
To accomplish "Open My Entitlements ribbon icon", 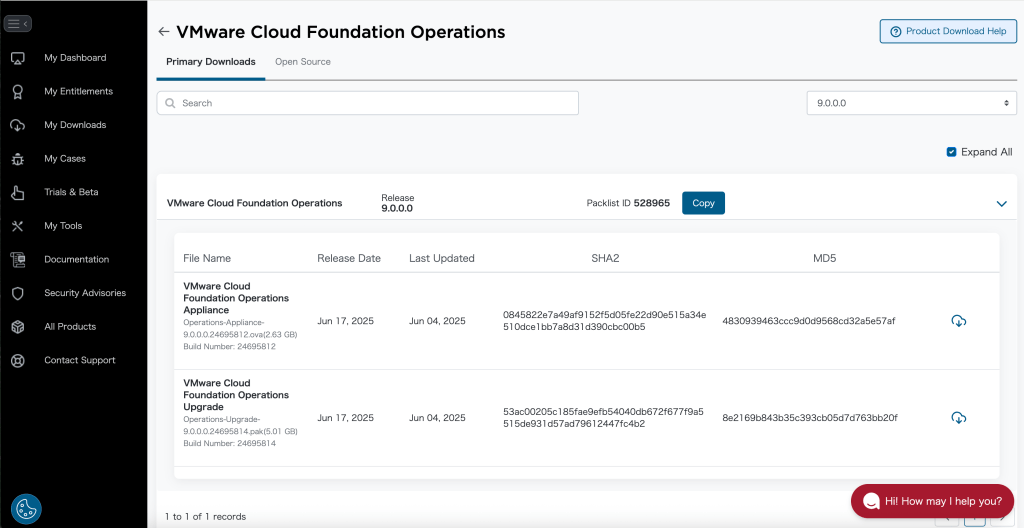I will (17, 92).
